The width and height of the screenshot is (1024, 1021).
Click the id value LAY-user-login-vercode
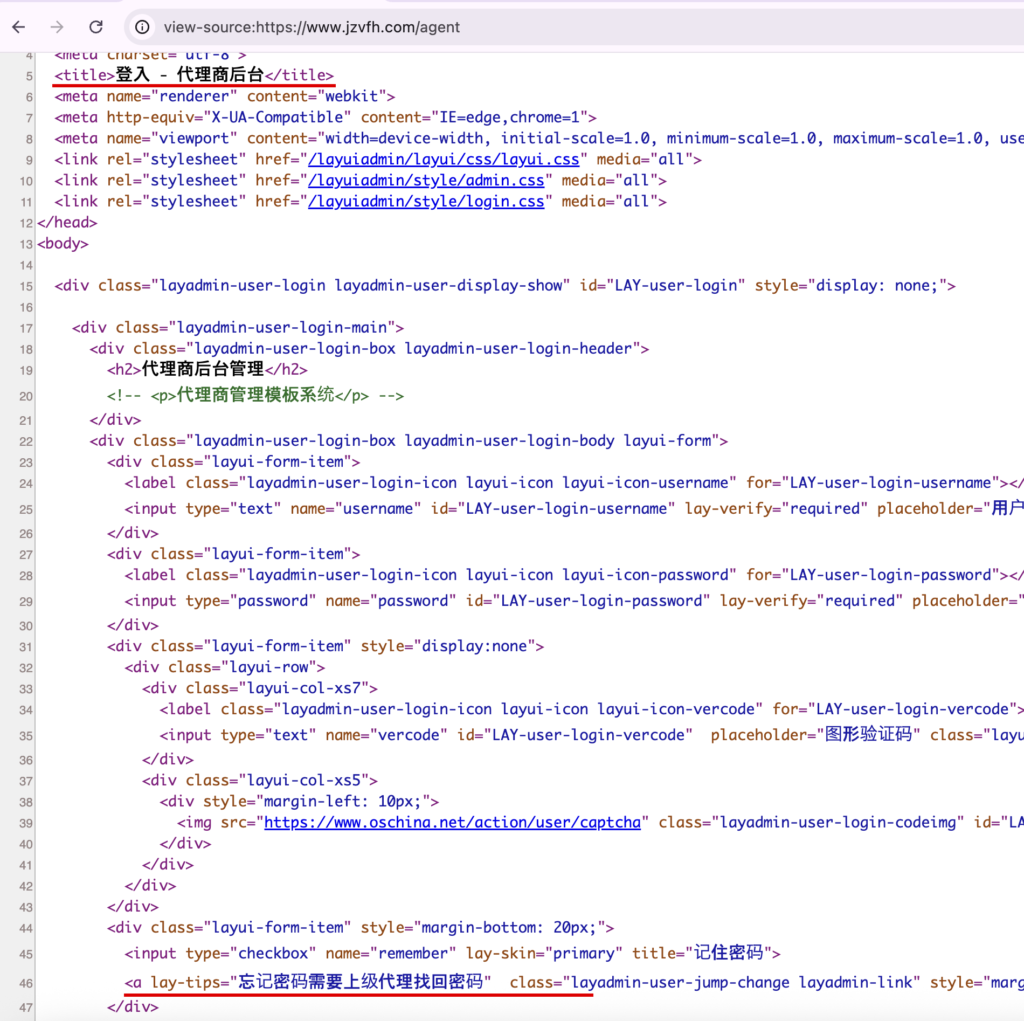pyautogui.click(x=588, y=735)
